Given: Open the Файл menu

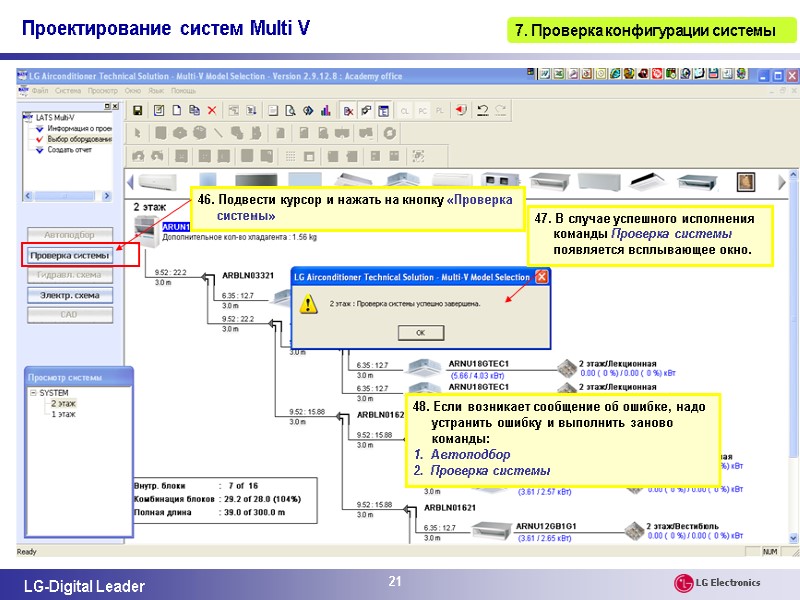Looking at the screenshot, I should click(x=40, y=91).
